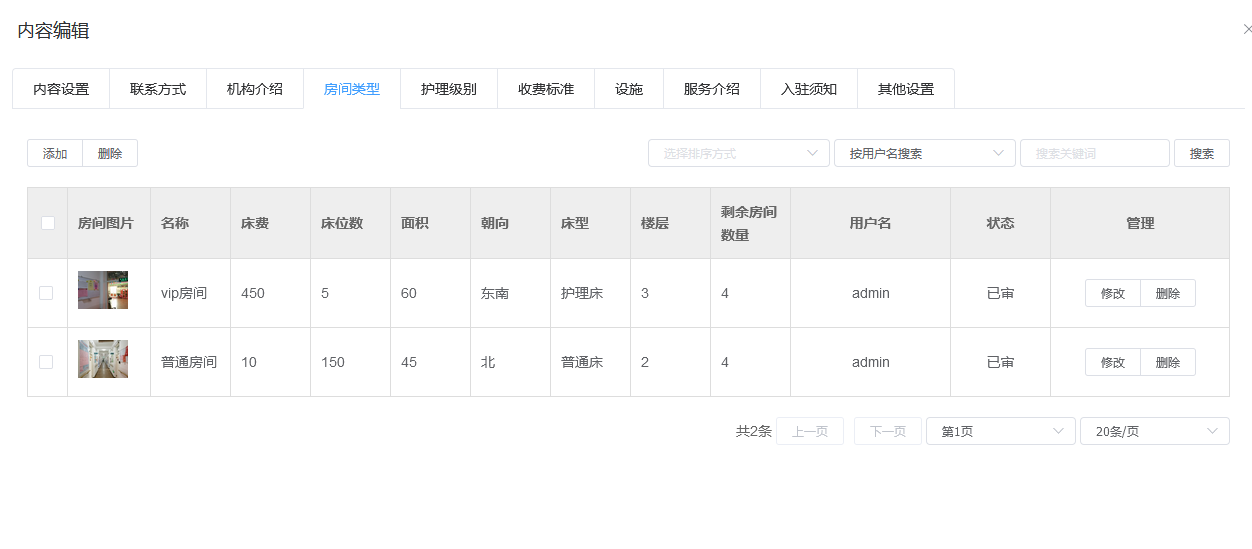The height and width of the screenshot is (549, 1252).
Task: Open the 选择排序方式 dropdown
Action: tap(739, 153)
